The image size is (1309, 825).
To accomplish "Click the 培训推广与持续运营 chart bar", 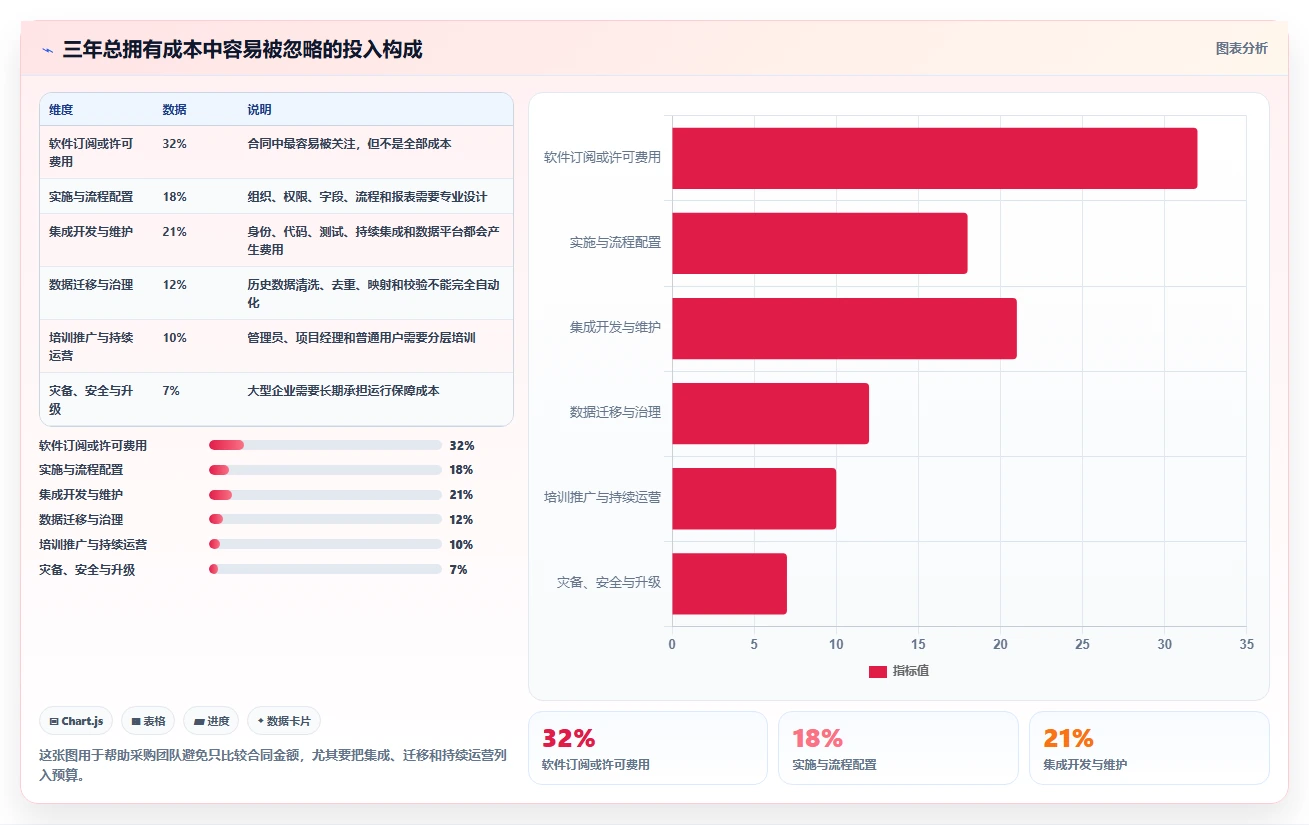I will pos(754,498).
